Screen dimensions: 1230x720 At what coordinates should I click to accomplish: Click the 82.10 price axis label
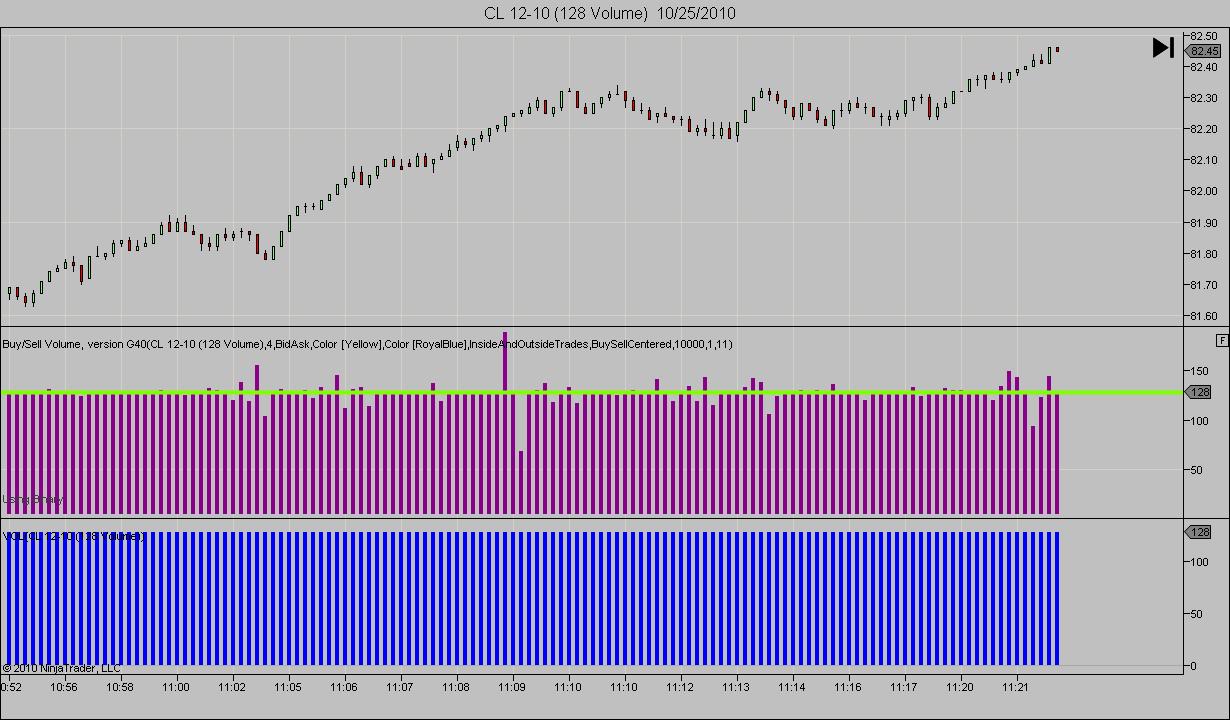point(1204,160)
